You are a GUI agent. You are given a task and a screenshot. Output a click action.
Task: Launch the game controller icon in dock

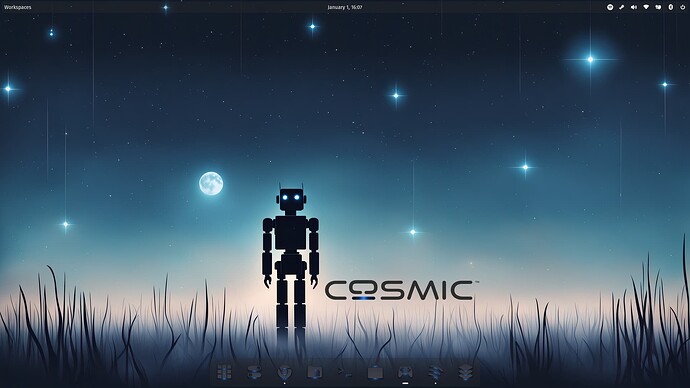405,373
